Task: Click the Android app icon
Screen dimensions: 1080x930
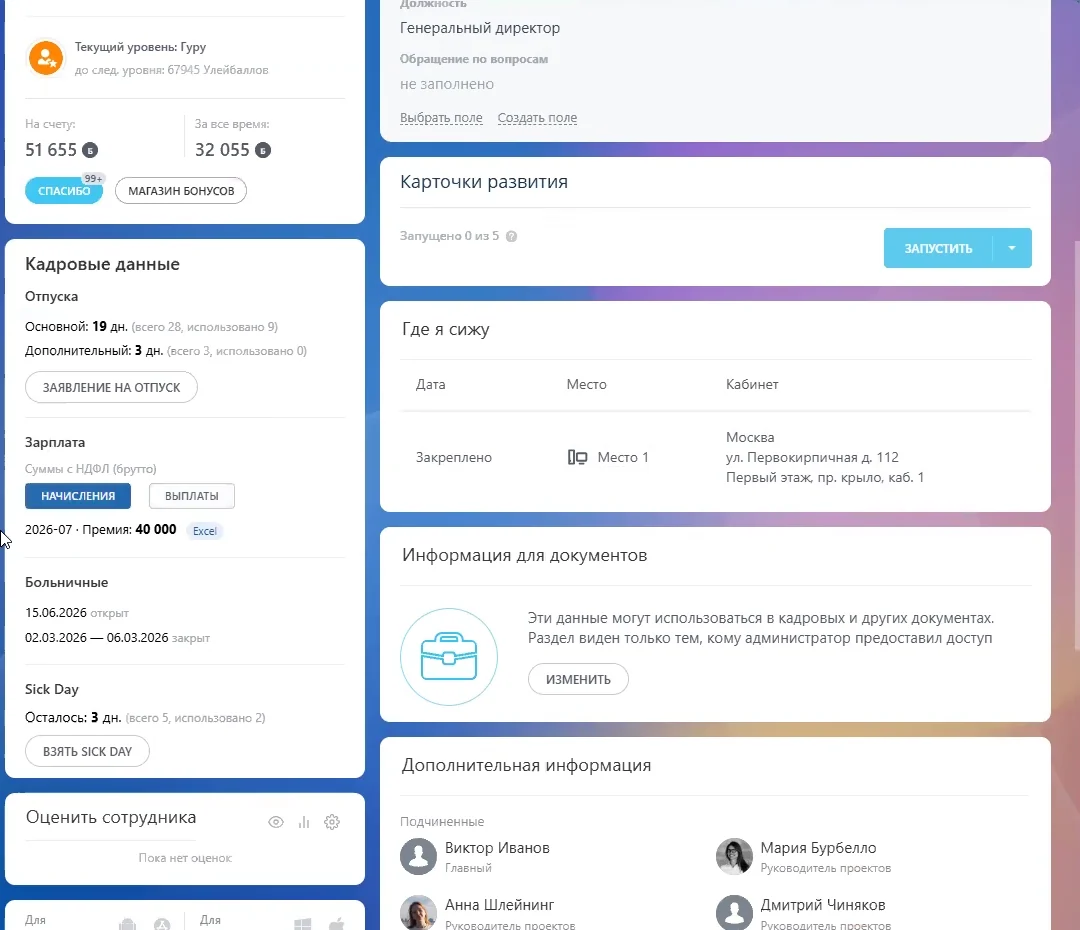Action: coord(127,924)
